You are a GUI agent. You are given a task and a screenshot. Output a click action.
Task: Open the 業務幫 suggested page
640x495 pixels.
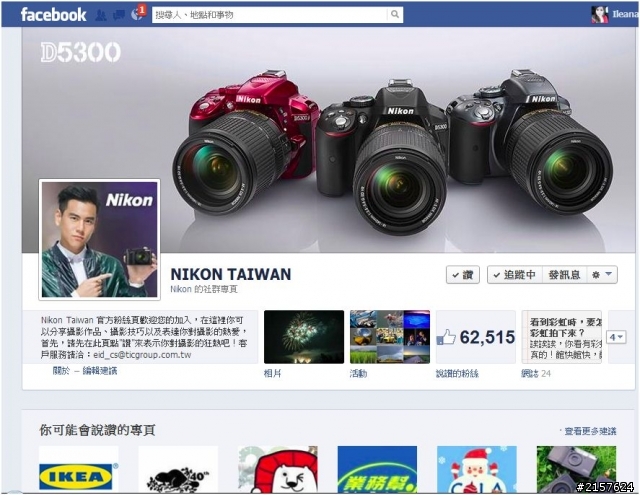377,469
